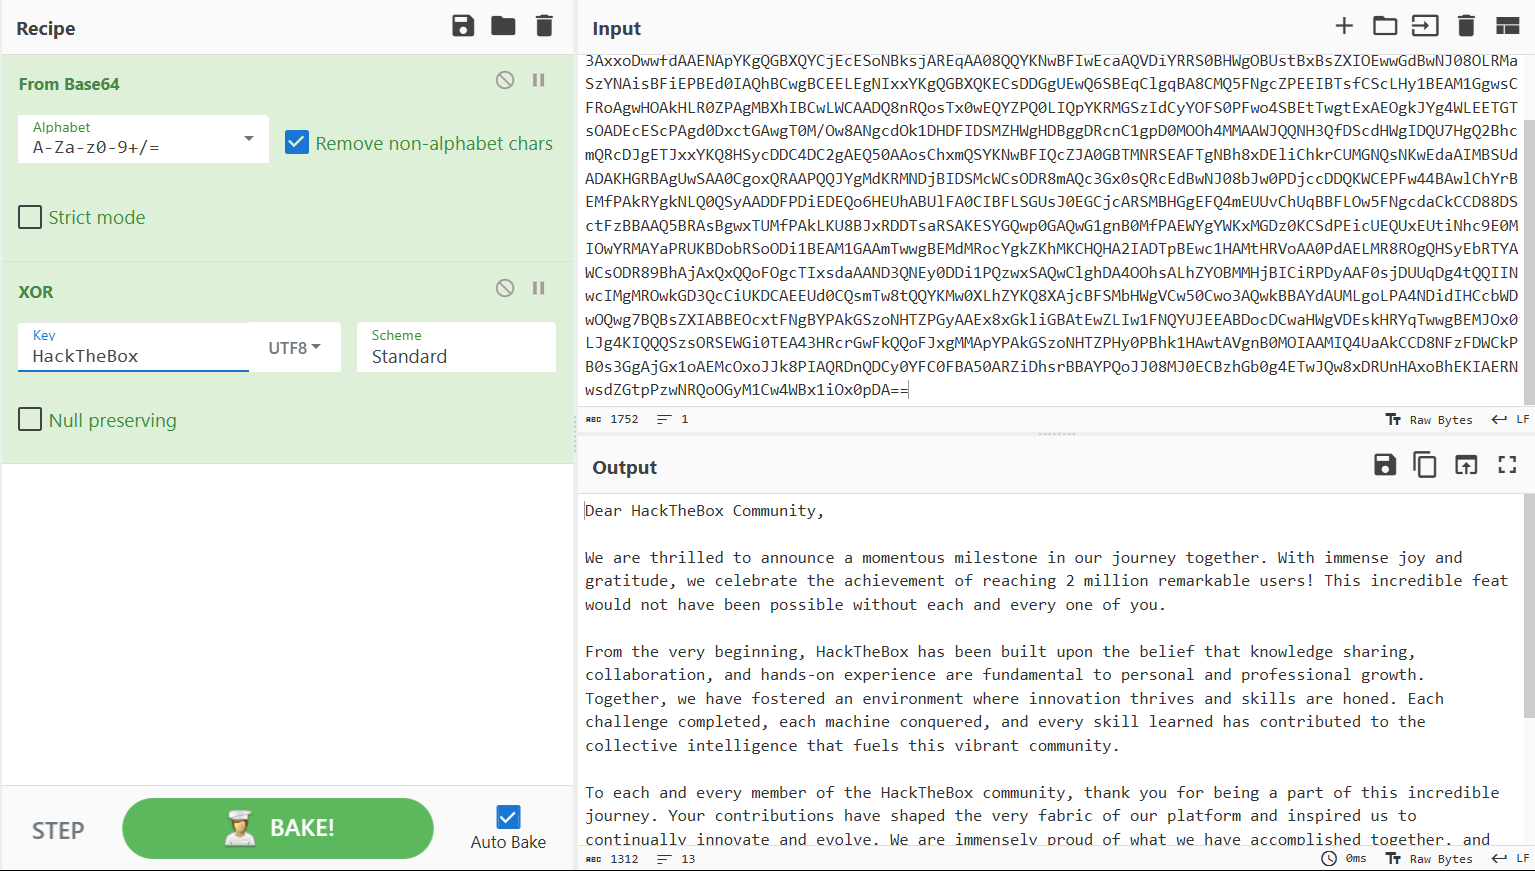Open folder as input

pyautogui.click(x=1385, y=26)
